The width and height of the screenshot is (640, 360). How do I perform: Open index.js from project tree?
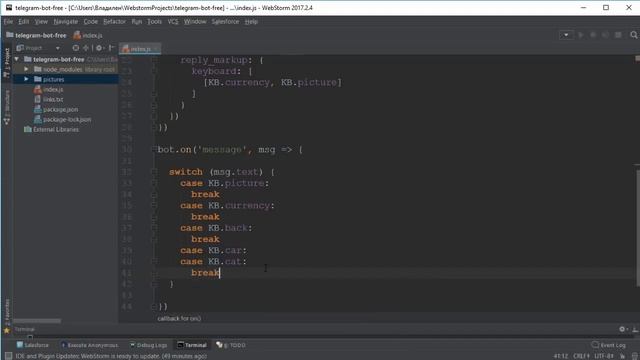pos(53,89)
